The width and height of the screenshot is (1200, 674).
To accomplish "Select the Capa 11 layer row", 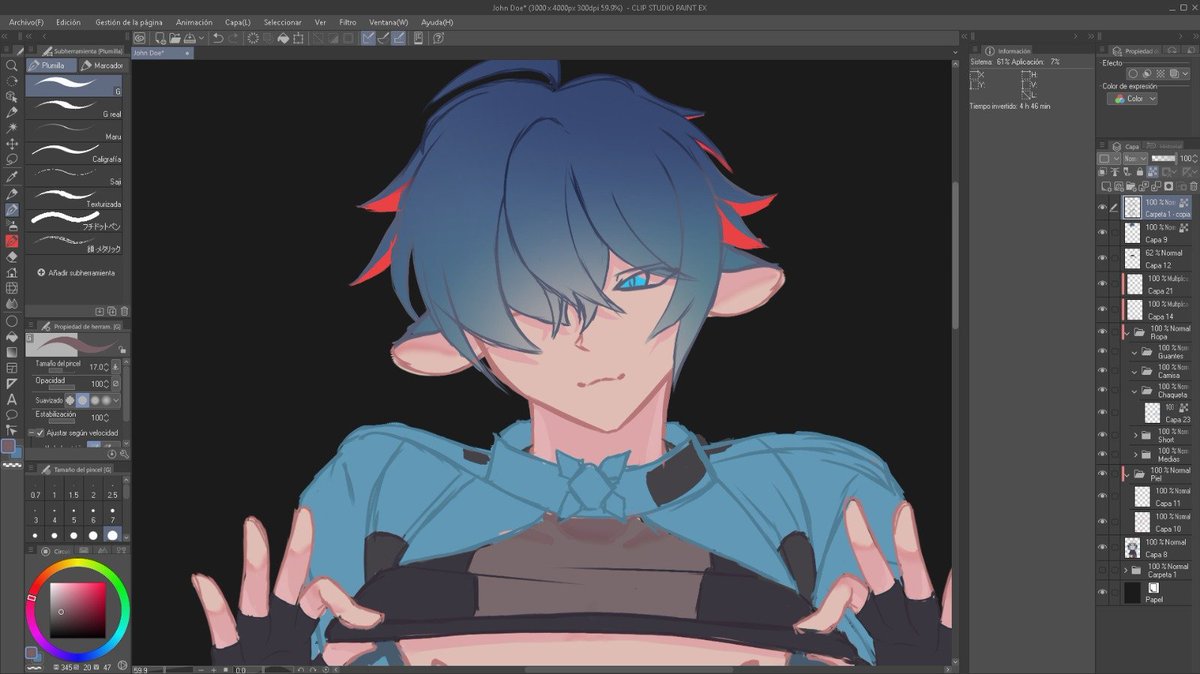I will [1160, 497].
